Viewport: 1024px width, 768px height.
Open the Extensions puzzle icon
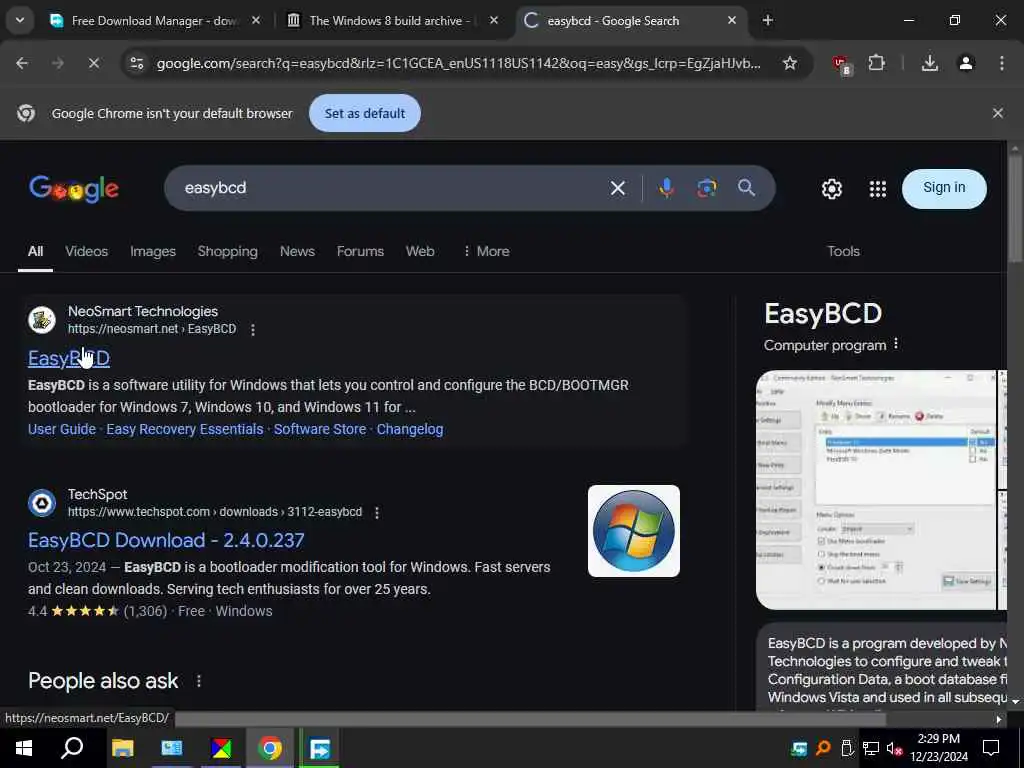click(x=876, y=63)
